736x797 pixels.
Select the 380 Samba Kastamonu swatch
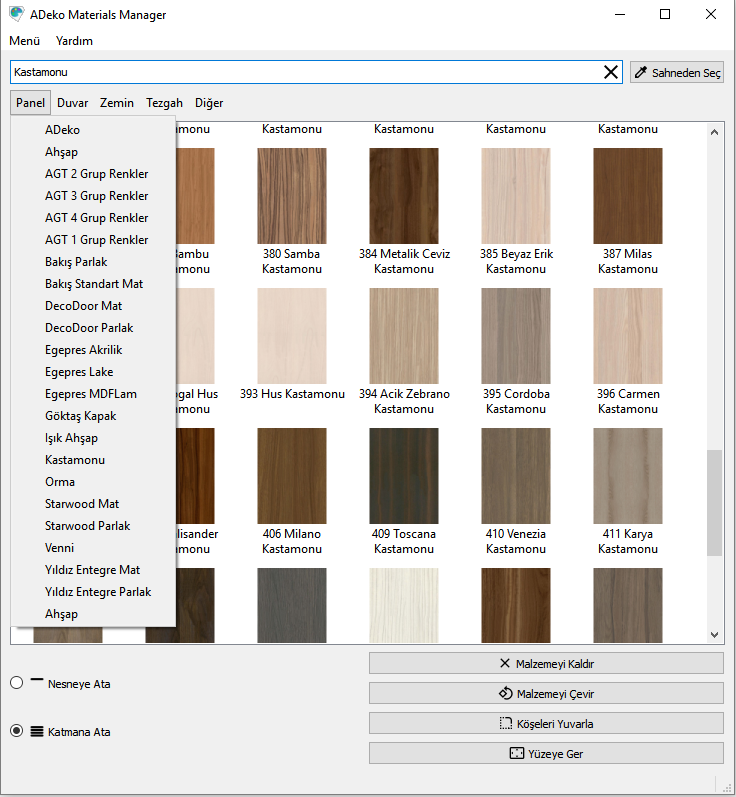(292, 196)
